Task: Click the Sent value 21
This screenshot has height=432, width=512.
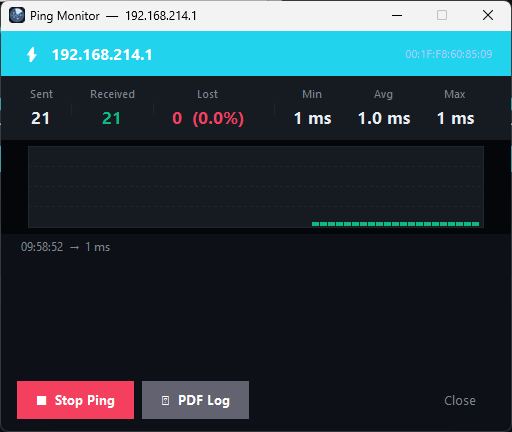Action: (x=40, y=118)
